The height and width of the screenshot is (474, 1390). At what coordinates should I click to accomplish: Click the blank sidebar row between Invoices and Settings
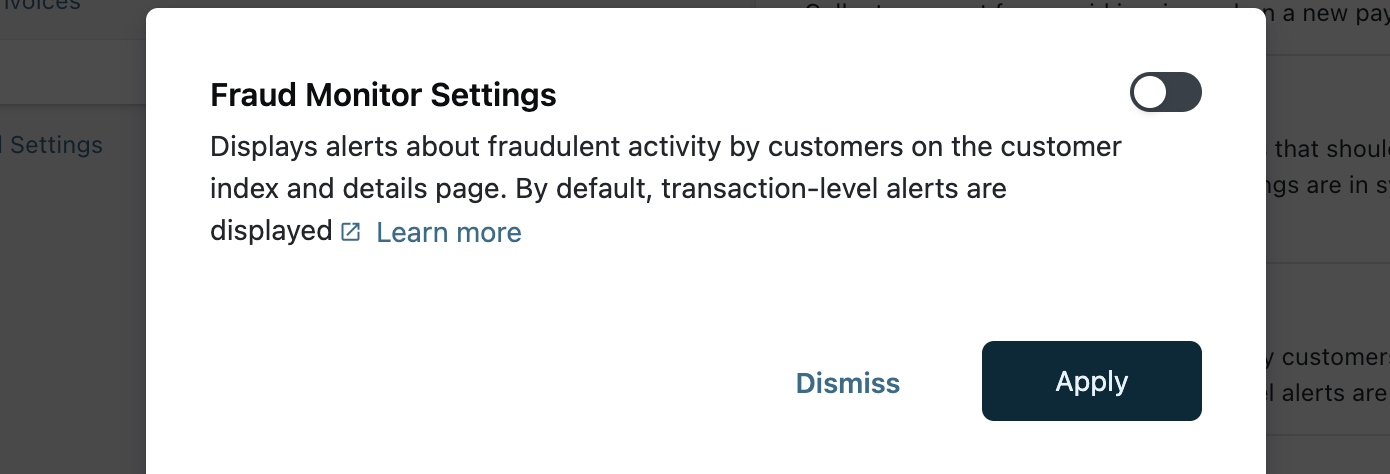point(70,72)
